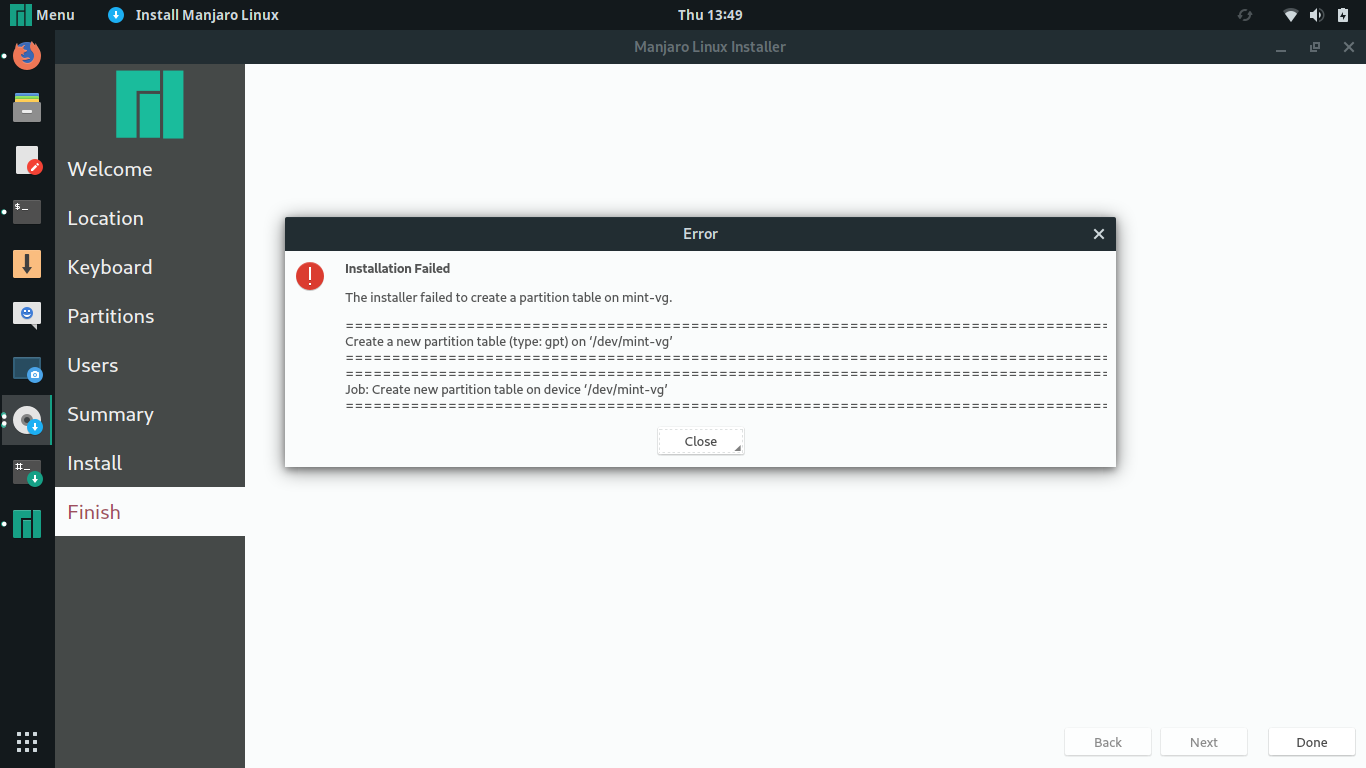Select the Welcome step in sidebar

(x=150, y=169)
